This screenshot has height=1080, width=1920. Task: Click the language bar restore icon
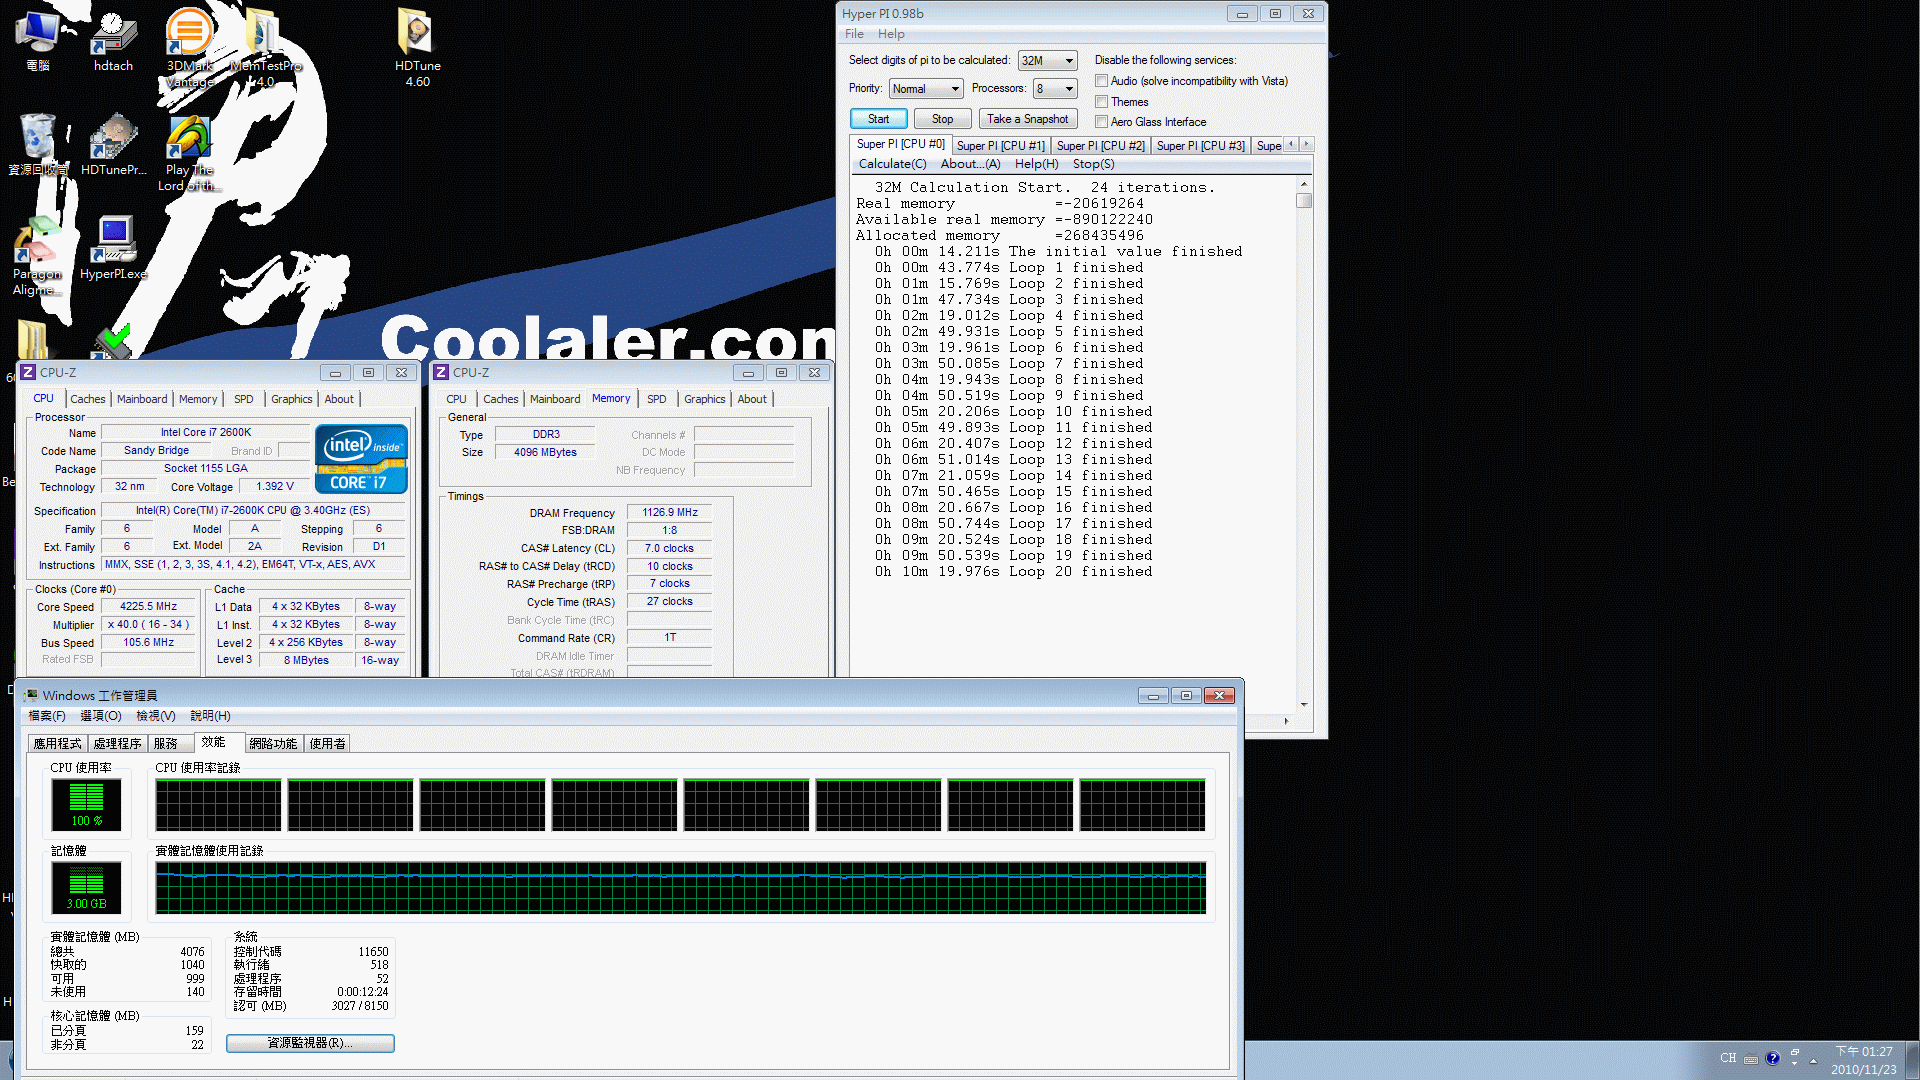(1795, 1053)
